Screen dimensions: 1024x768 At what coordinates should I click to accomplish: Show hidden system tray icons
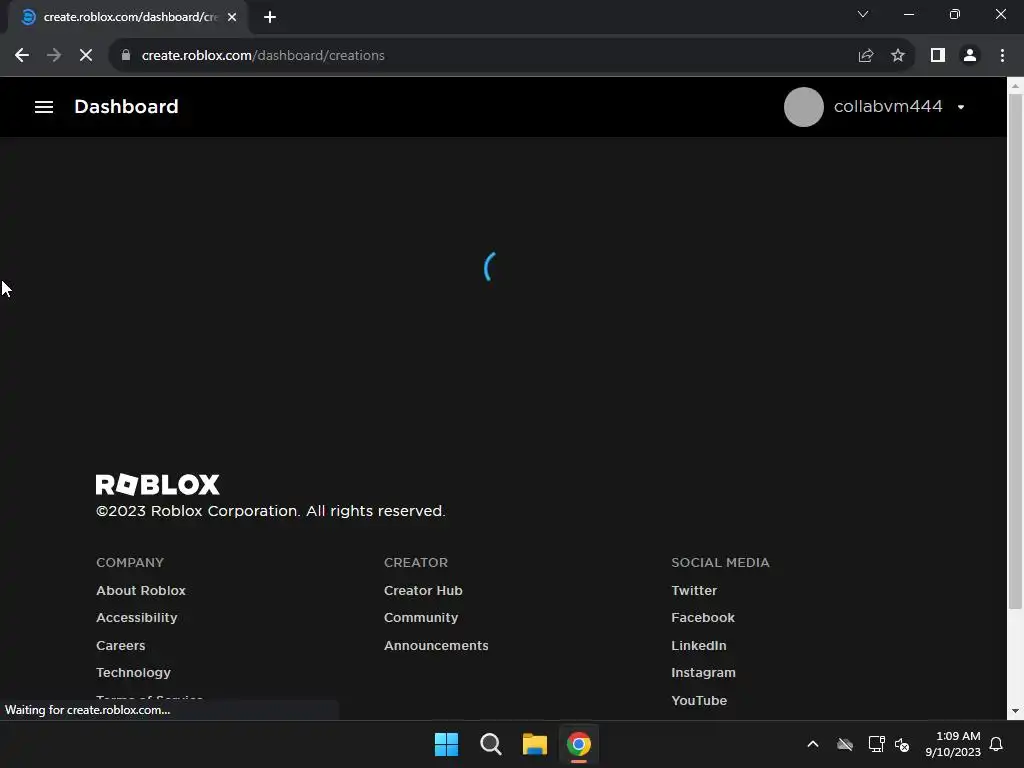click(813, 744)
